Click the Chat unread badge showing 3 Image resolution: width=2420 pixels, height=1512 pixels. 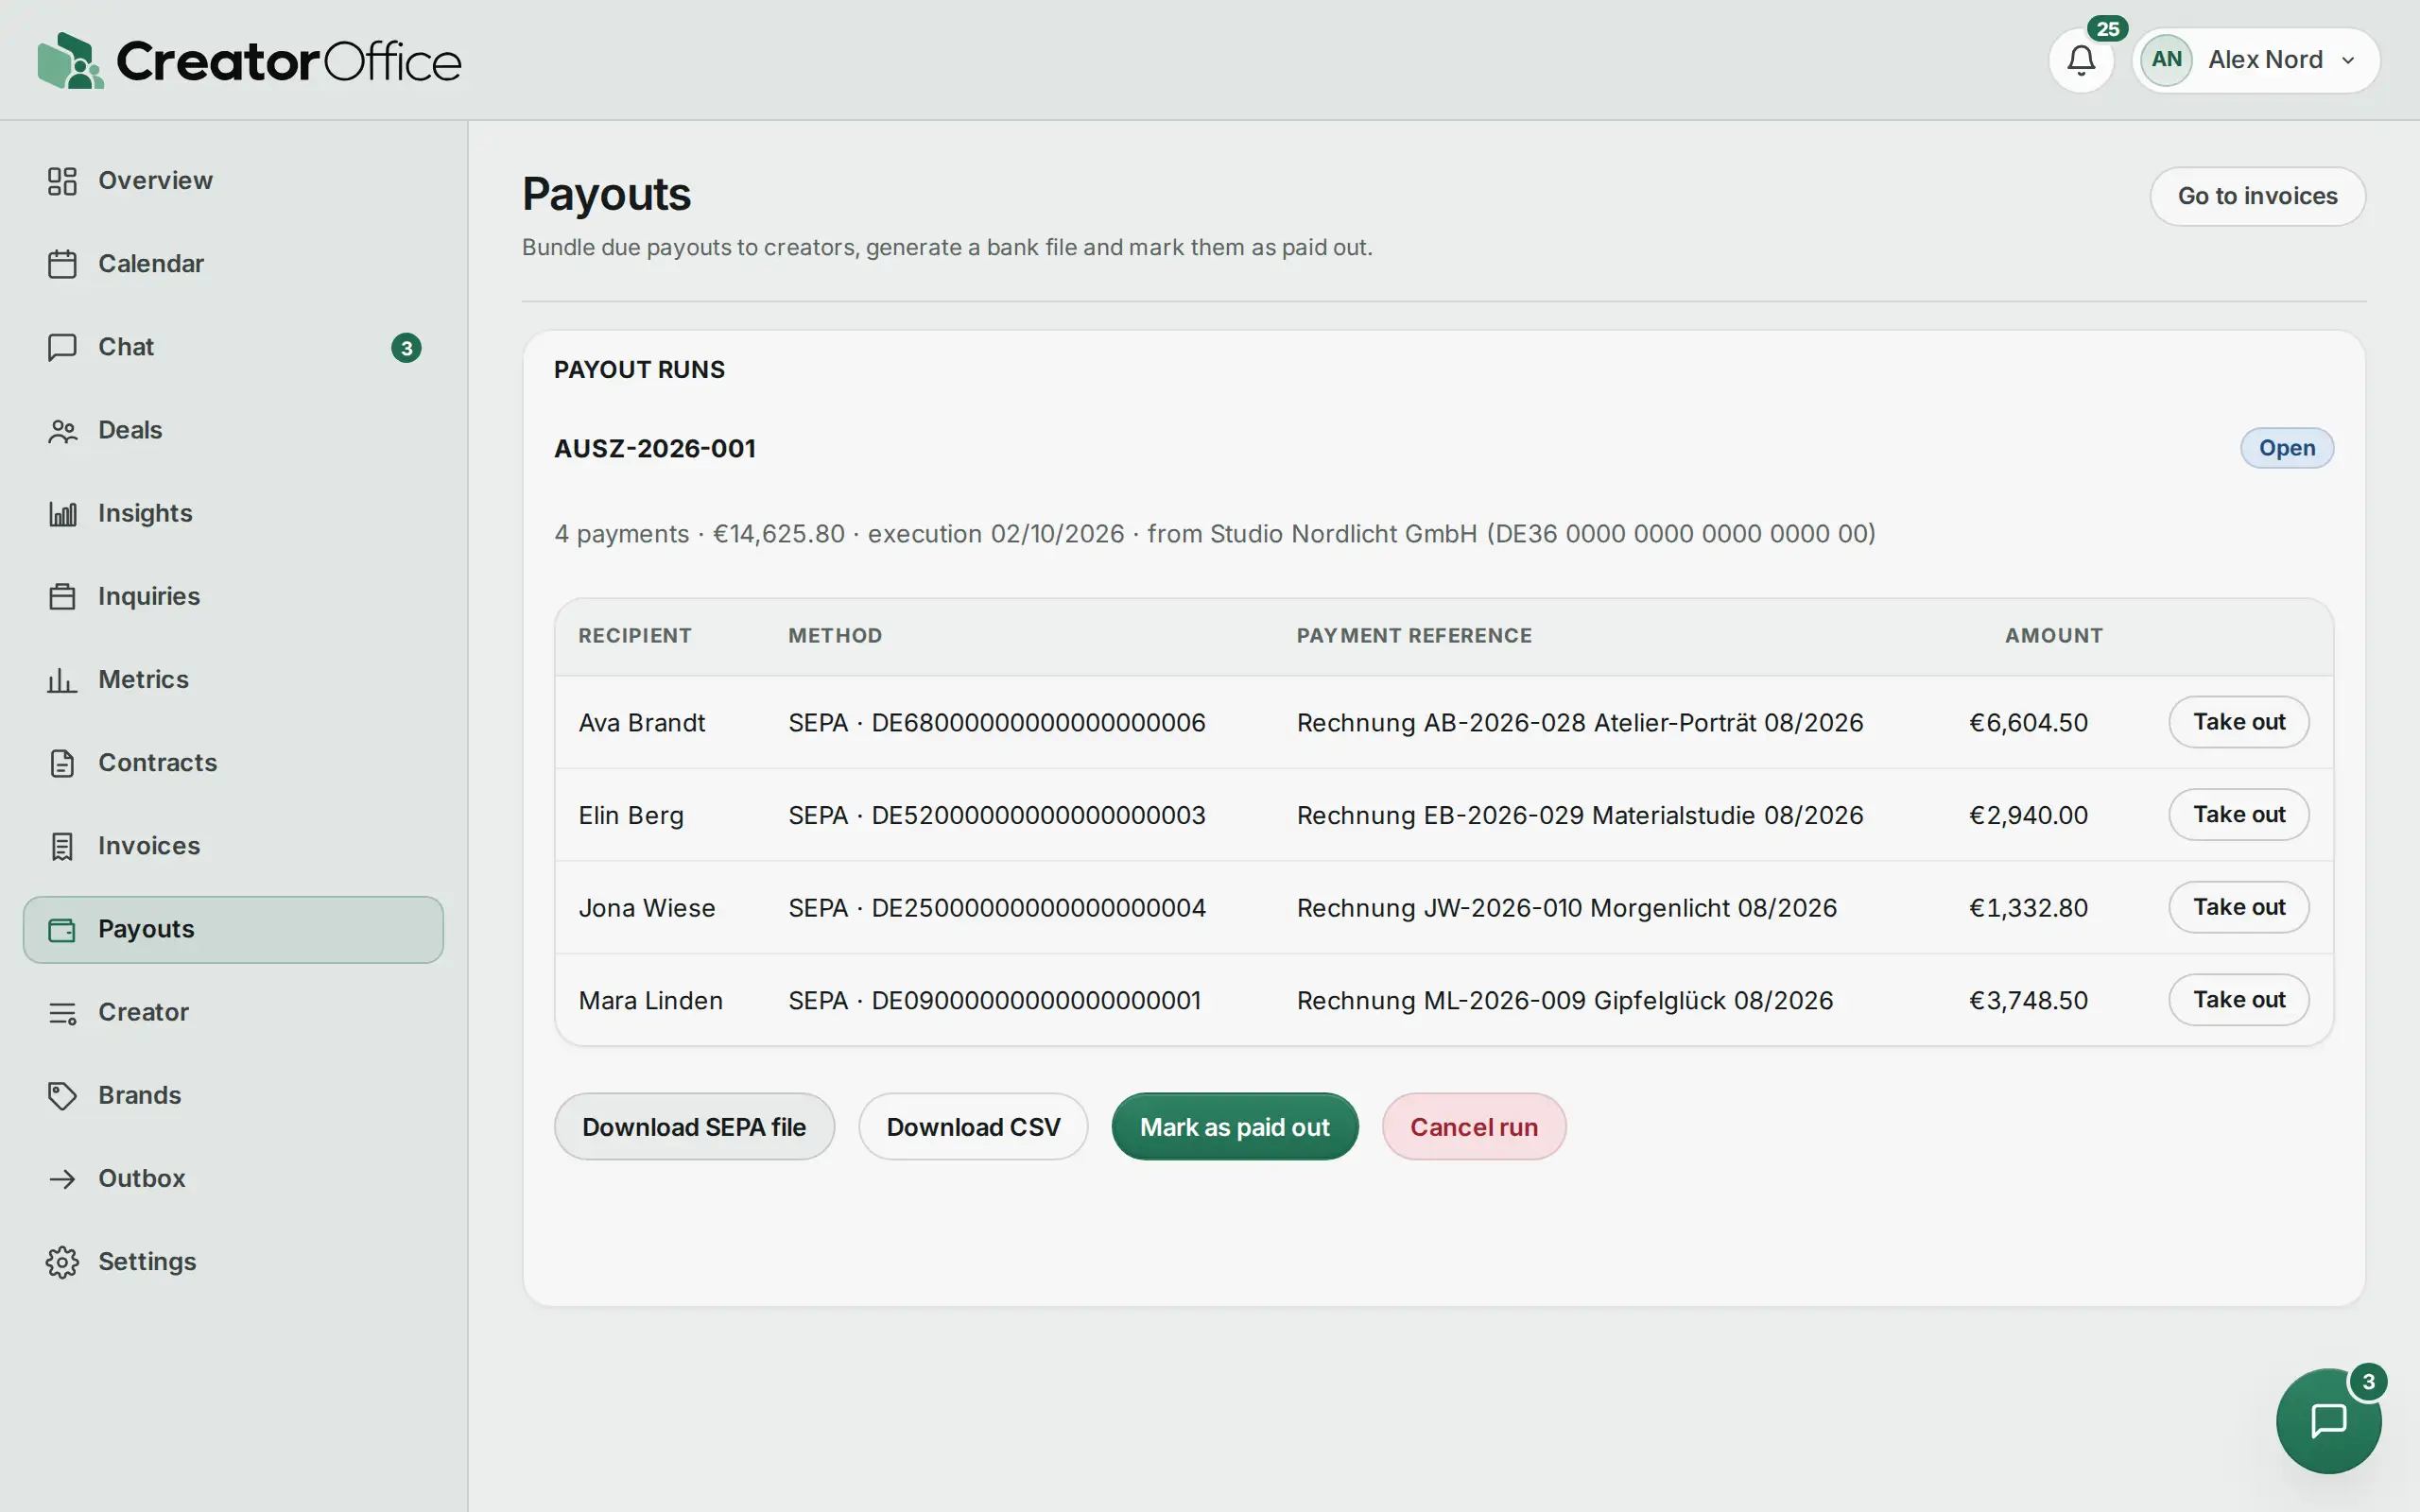click(x=406, y=348)
